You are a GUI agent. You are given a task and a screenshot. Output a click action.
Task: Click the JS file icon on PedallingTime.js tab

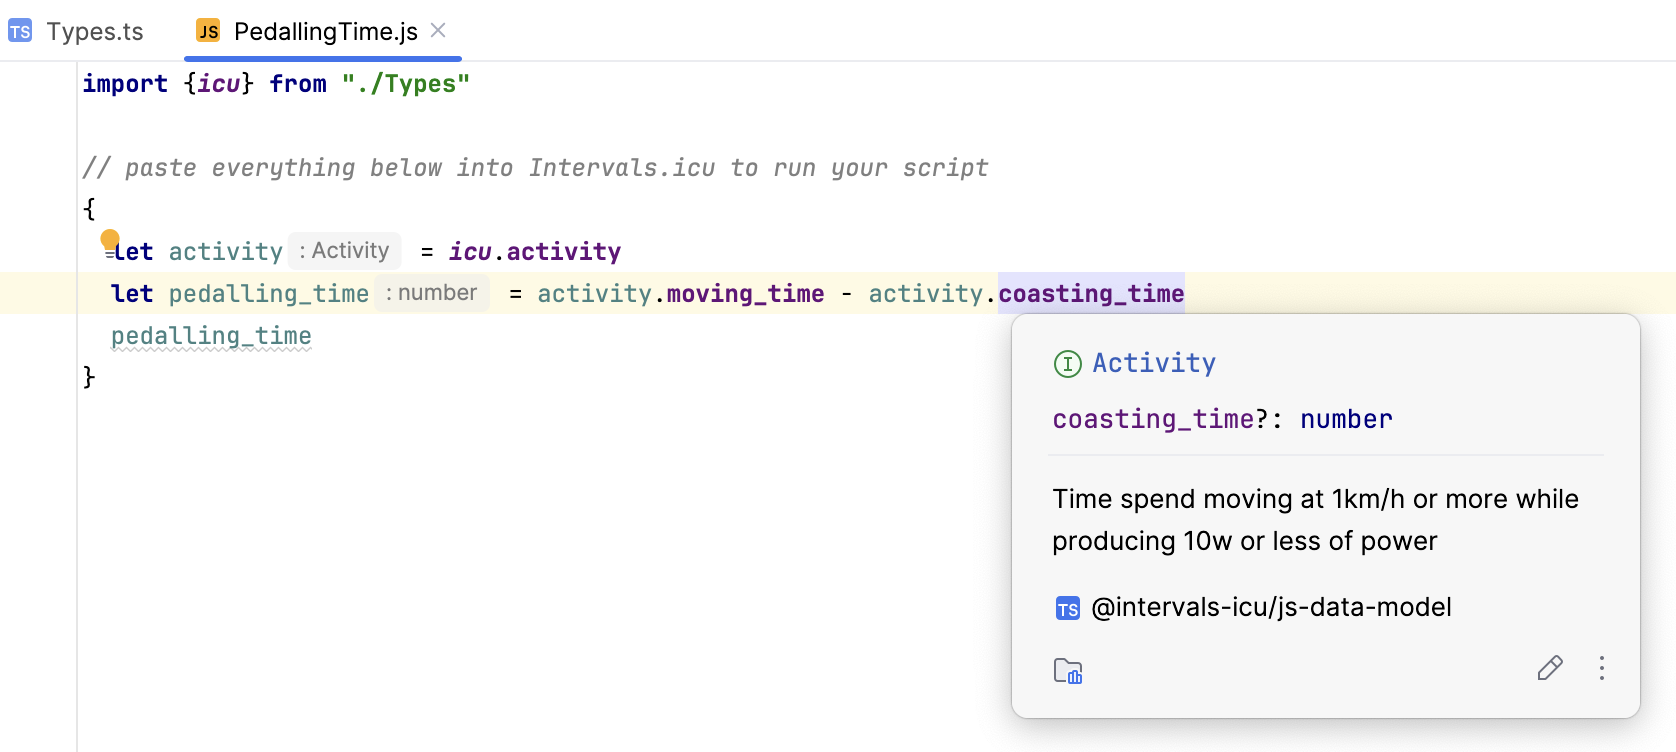(x=208, y=32)
